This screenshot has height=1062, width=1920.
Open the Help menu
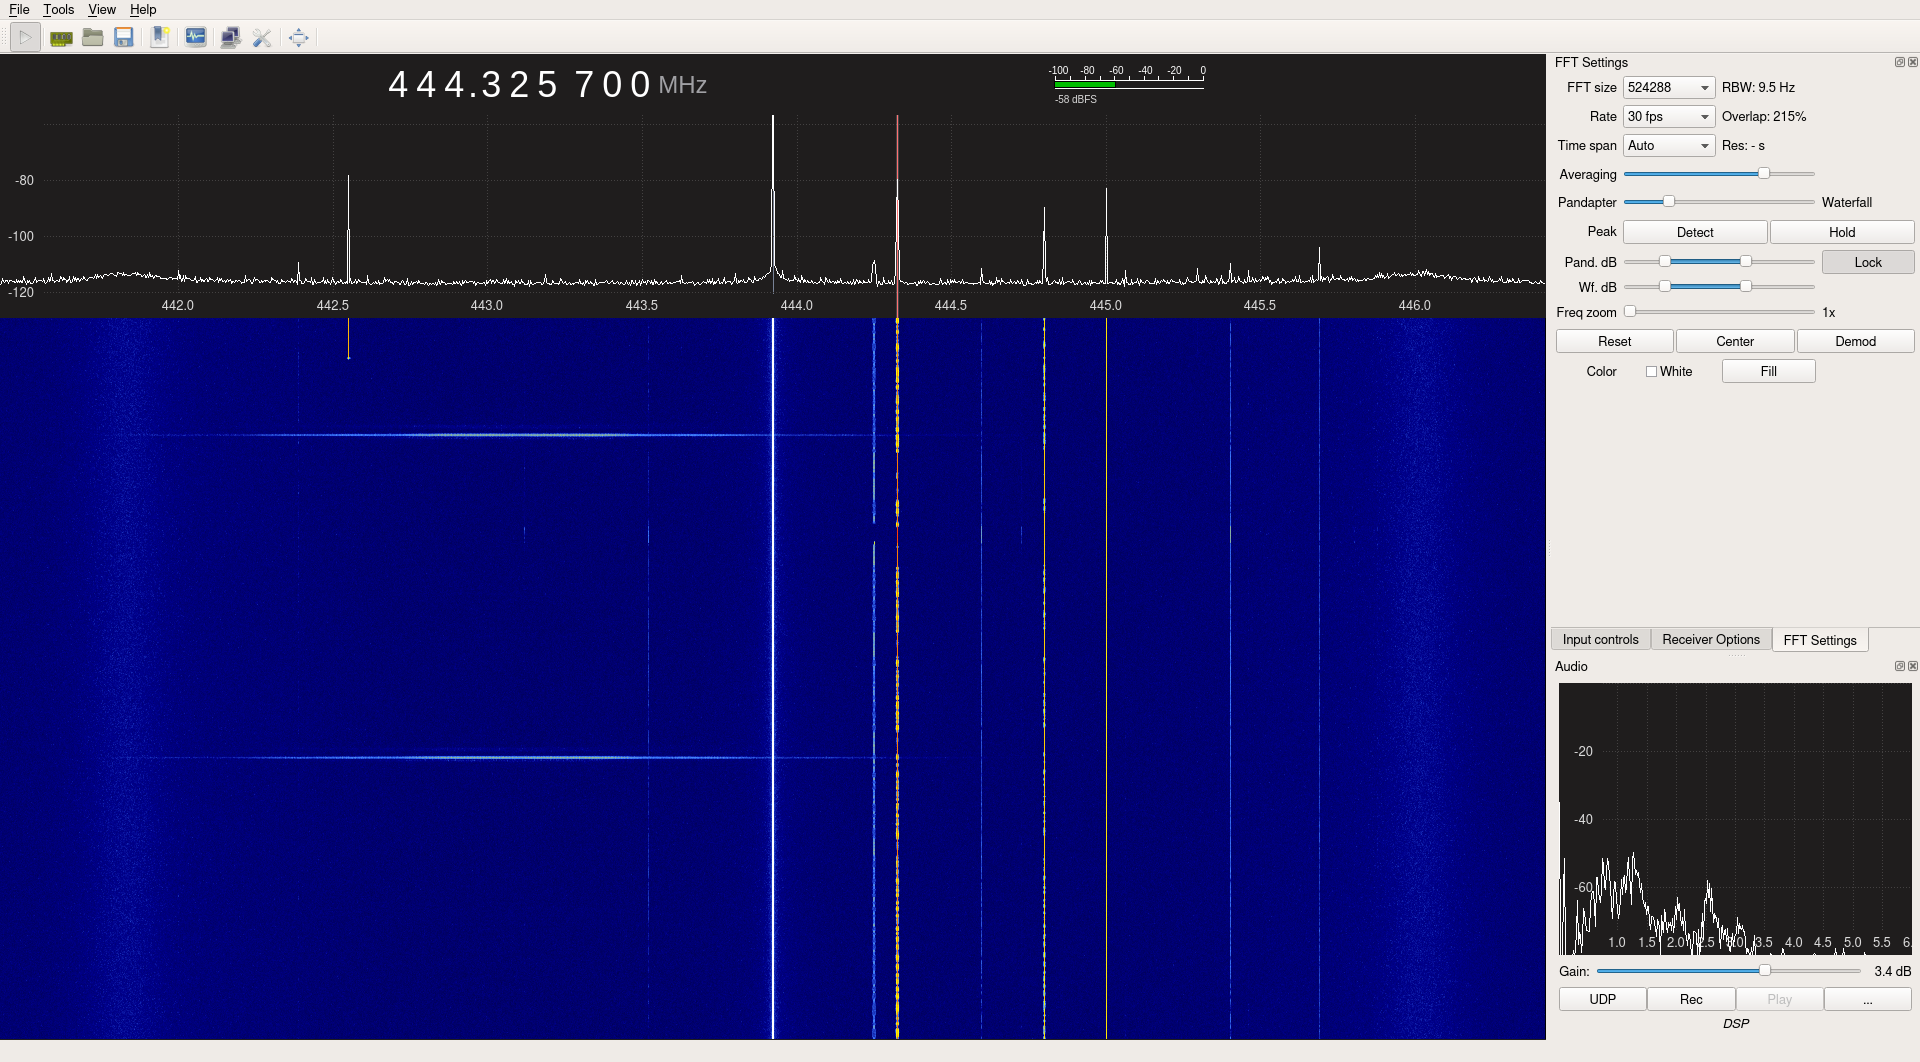click(x=143, y=9)
